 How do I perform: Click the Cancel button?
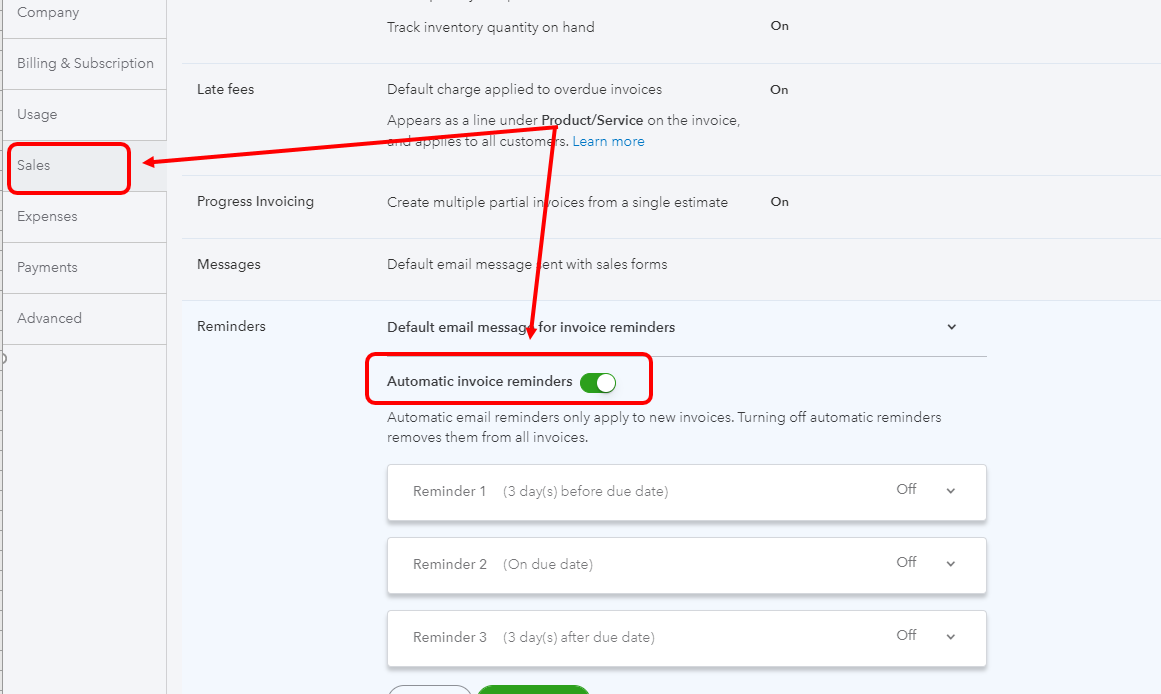[430, 690]
